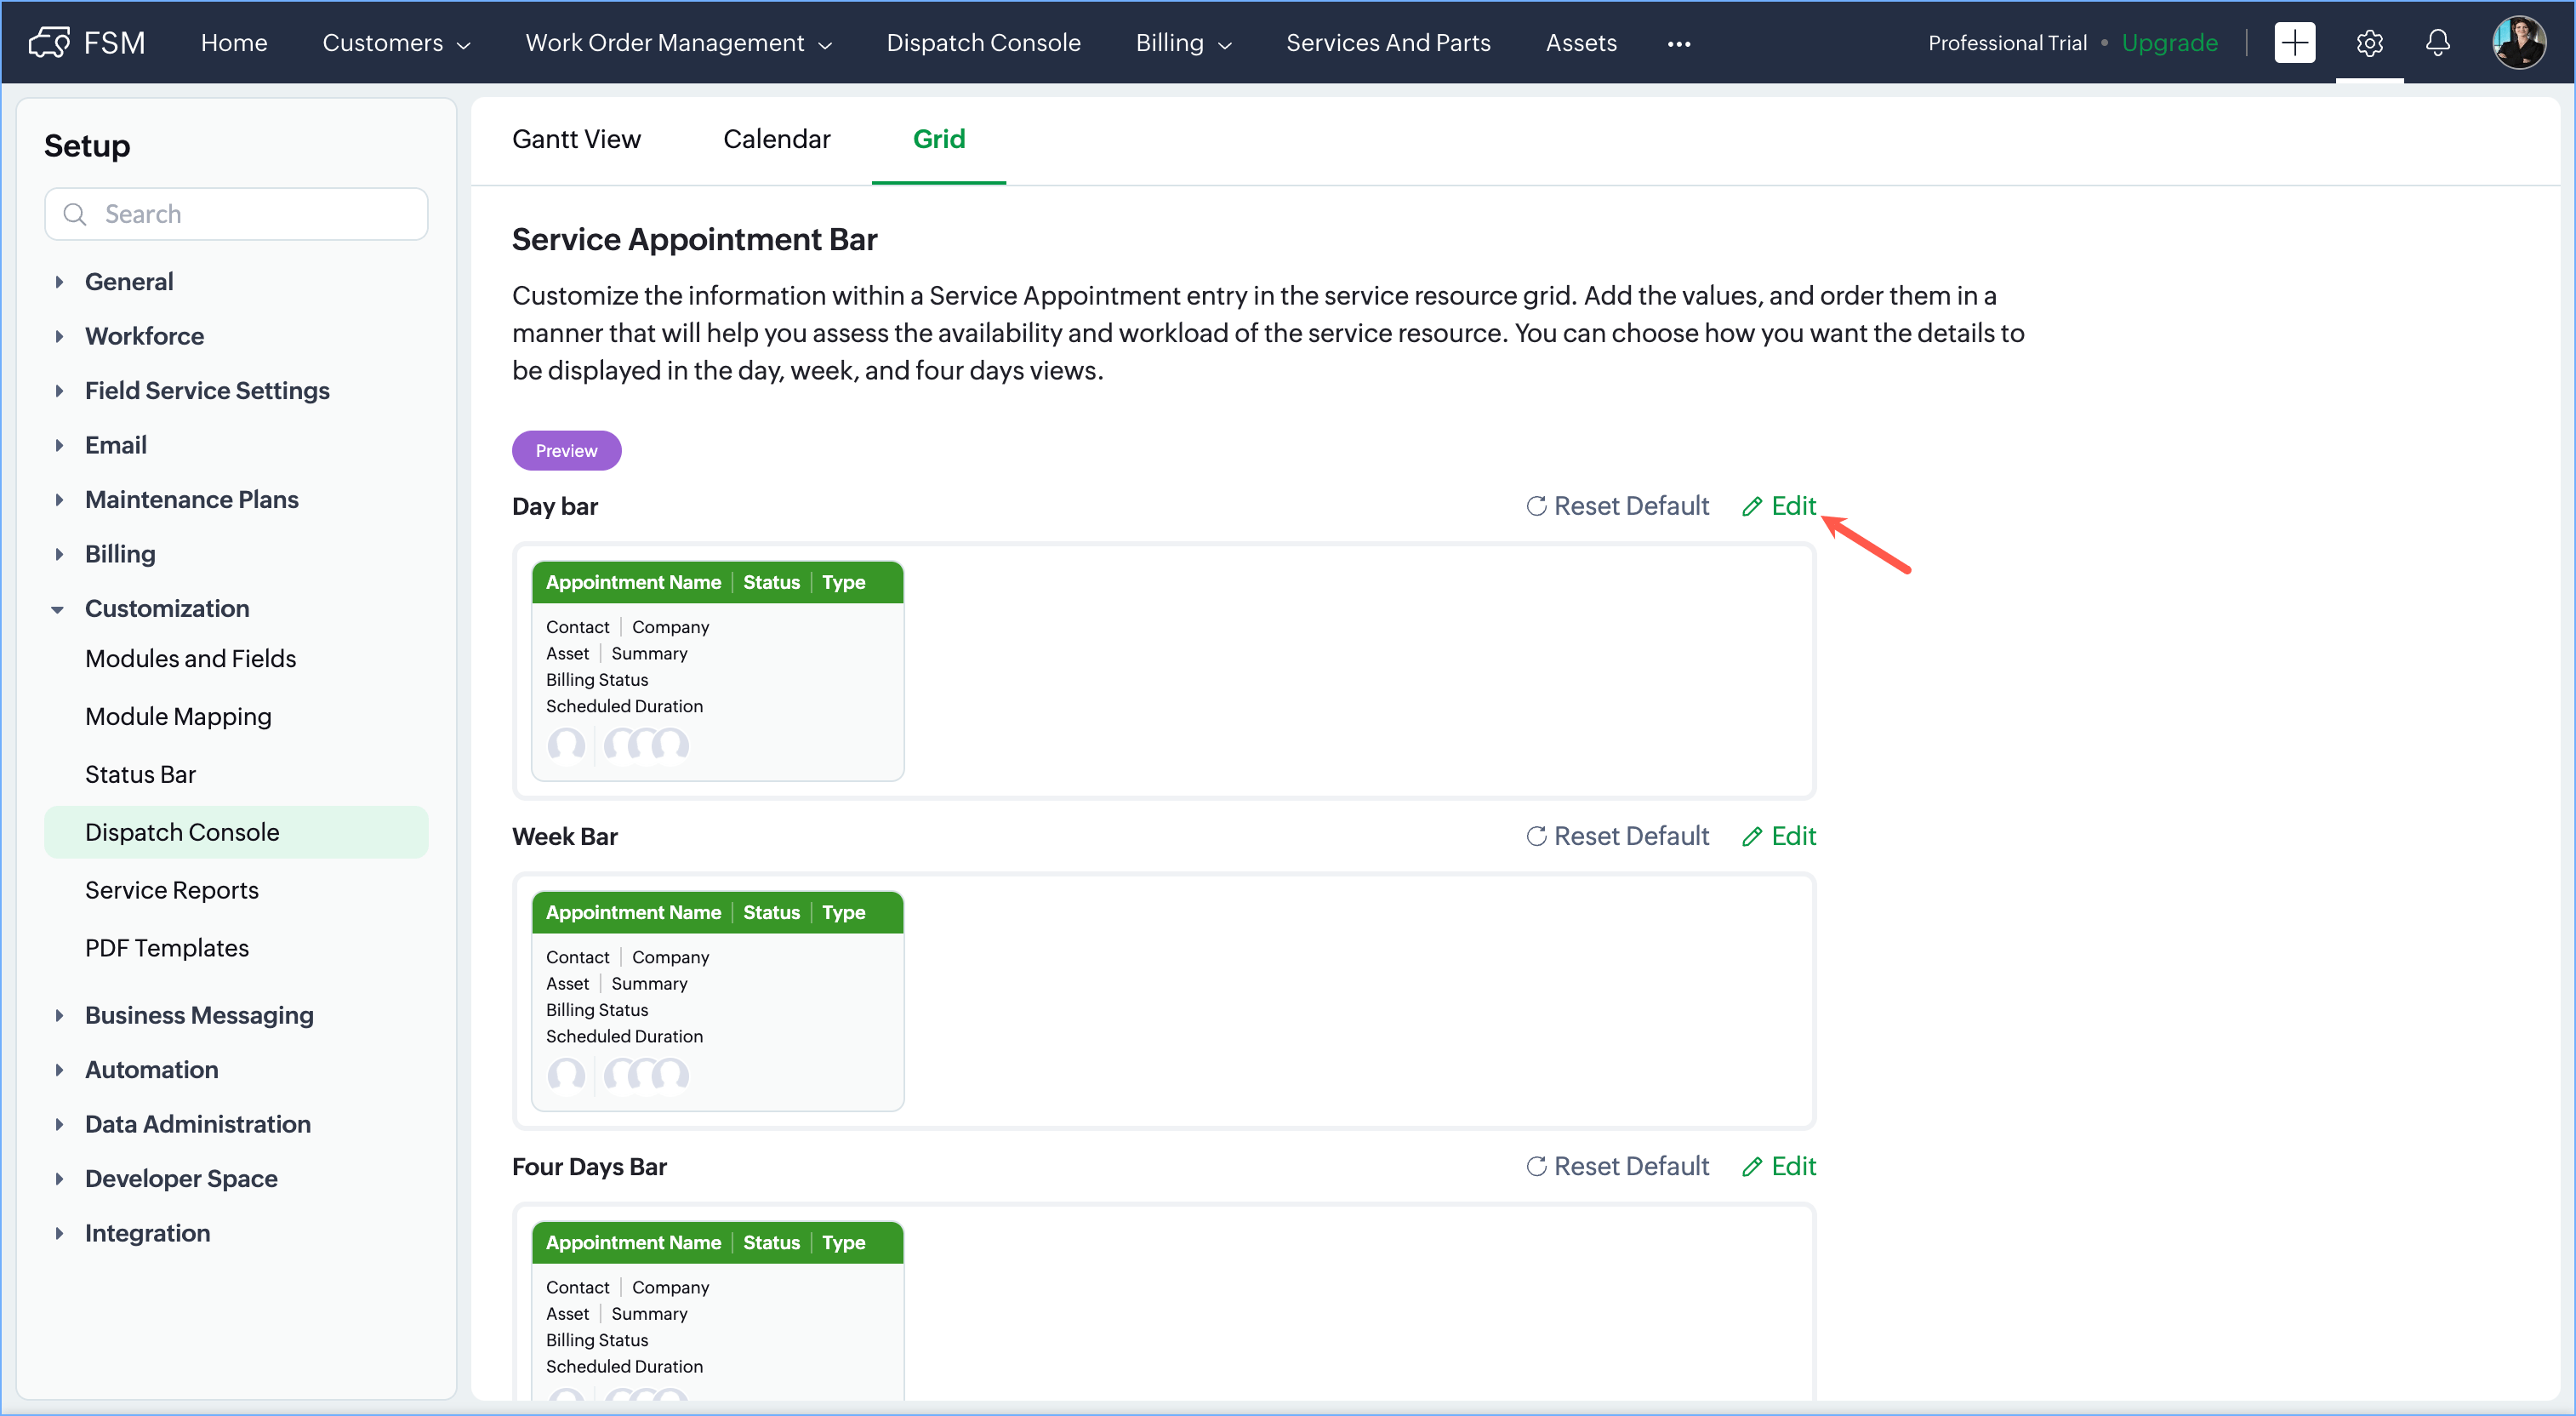Click the Upgrade link
2576x1416 pixels.
pyautogui.click(x=2169, y=43)
